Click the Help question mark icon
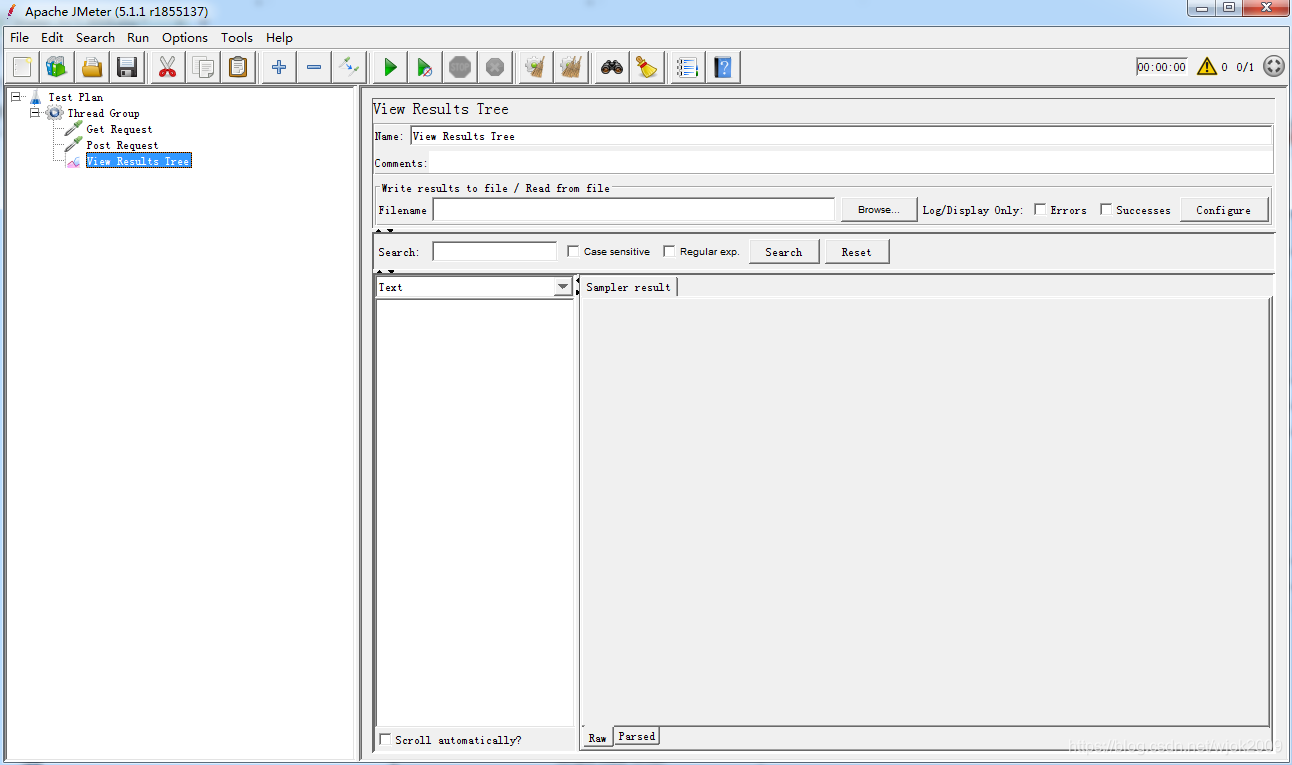 tap(723, 67)
